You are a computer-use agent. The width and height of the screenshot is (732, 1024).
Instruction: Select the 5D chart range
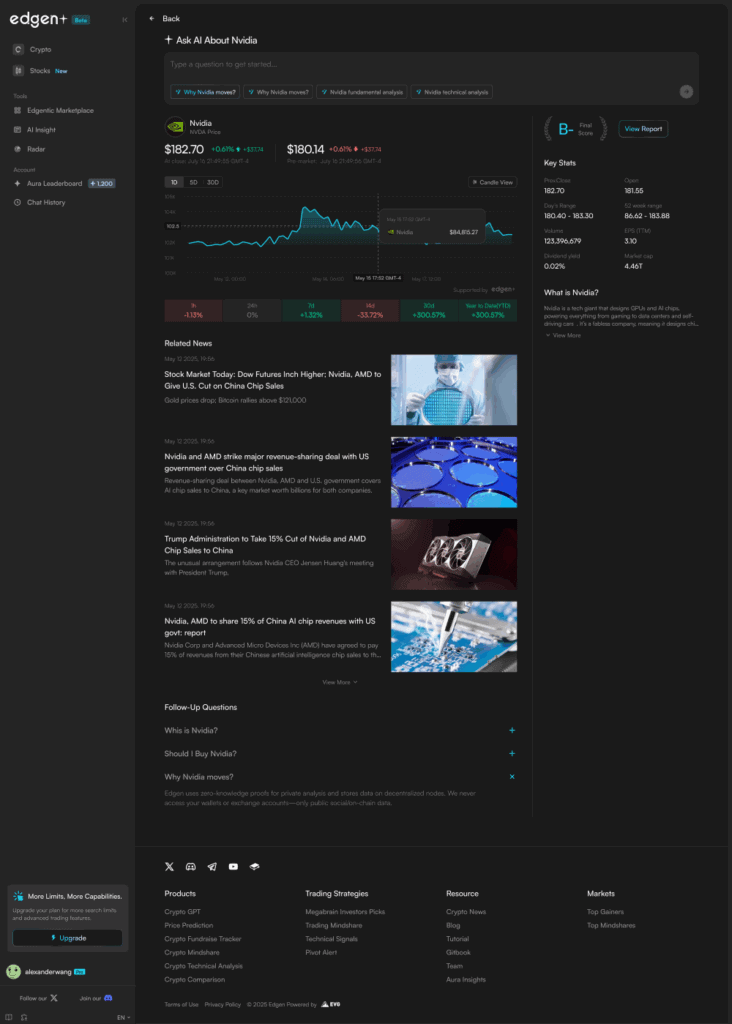click(x=193, y=182)
